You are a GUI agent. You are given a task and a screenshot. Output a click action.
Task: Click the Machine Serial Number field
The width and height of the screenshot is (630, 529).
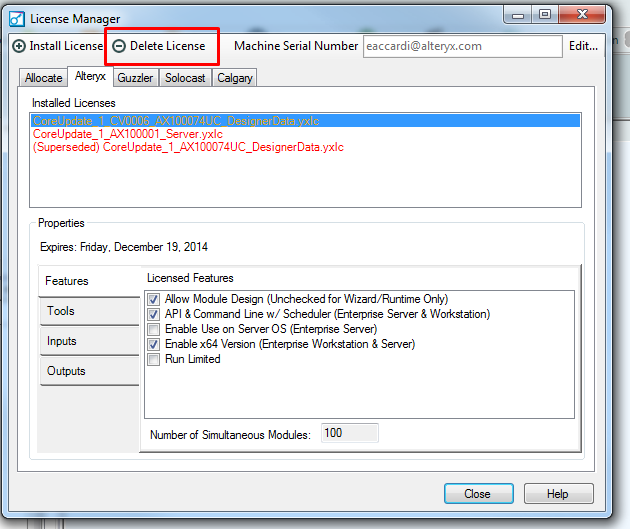click(x=462, y=47)
